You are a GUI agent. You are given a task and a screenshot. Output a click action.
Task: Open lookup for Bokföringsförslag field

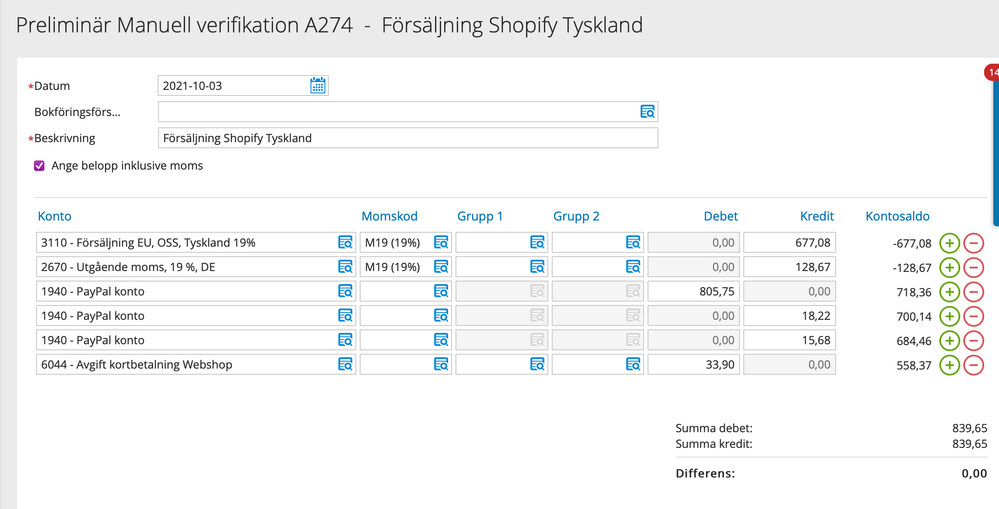[647, 112]
